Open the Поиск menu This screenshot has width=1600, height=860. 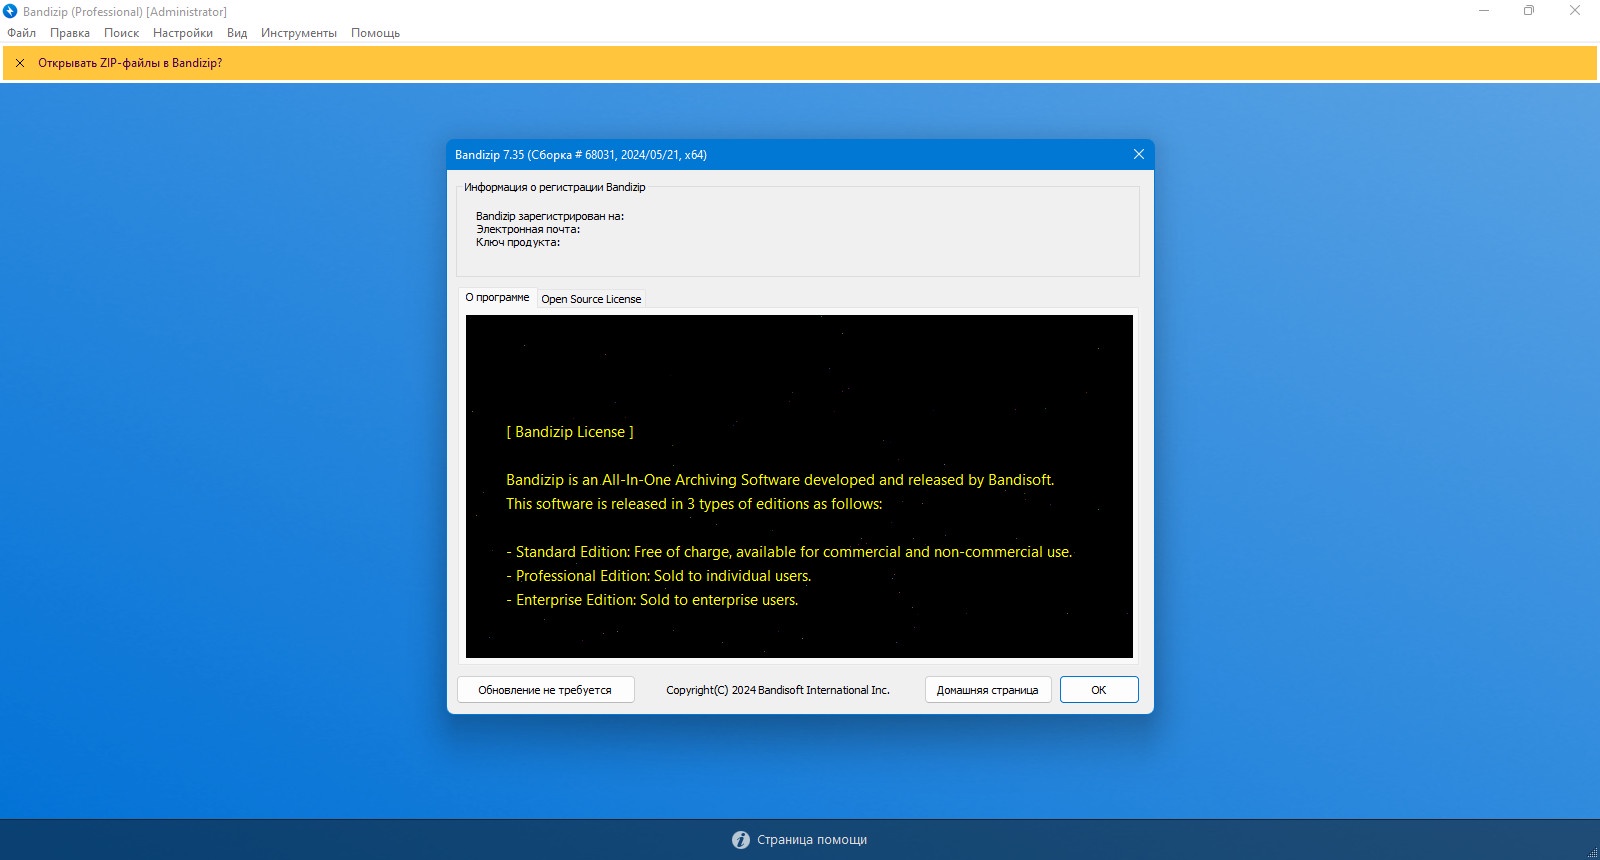tap(122, 33)
